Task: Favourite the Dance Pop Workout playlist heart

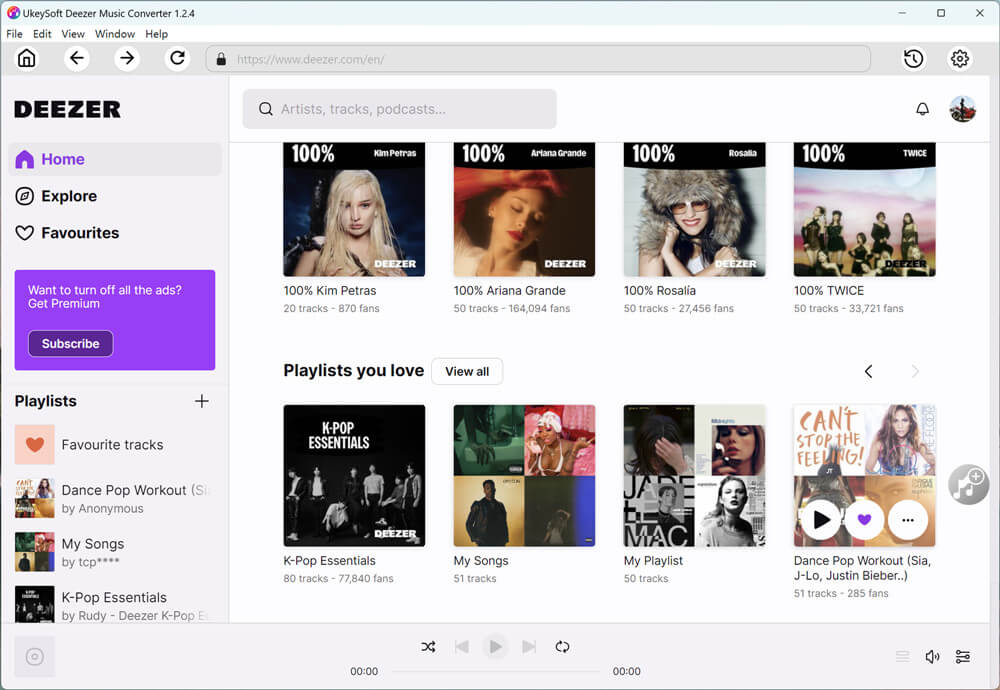Action: point(864,519)
